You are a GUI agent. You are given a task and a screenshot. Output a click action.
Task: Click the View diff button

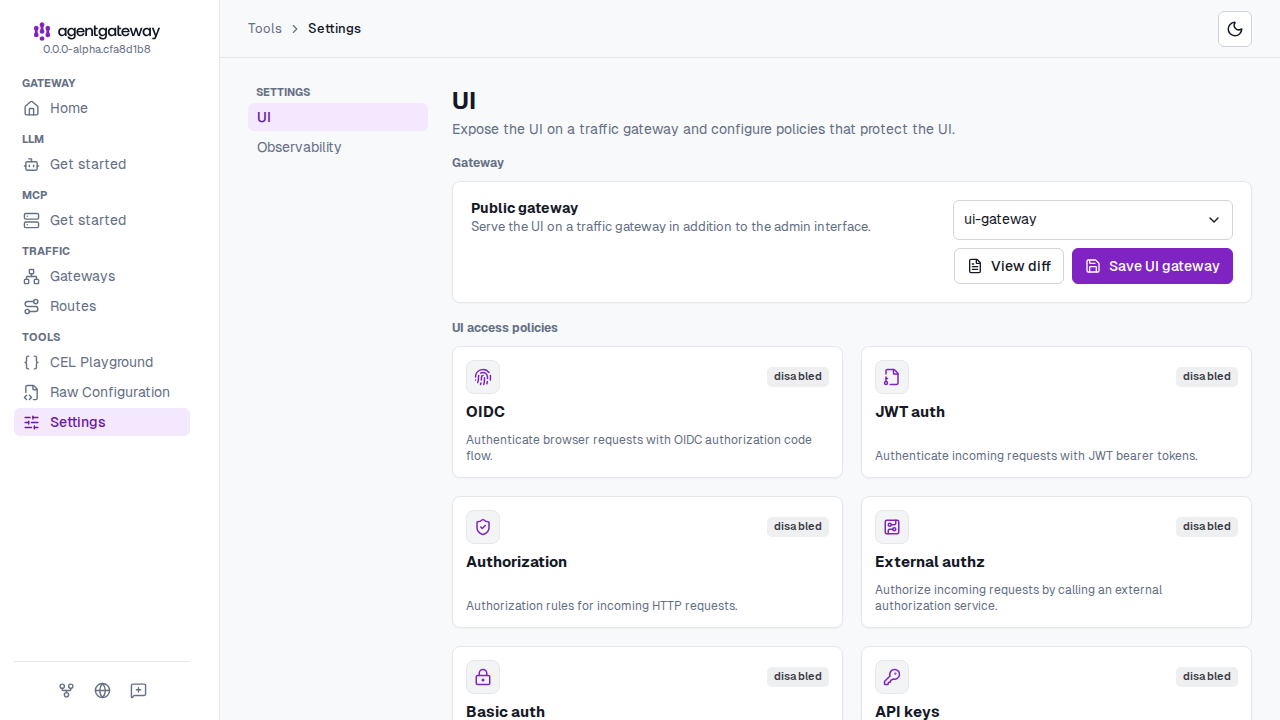pyautogui.click(x=1008, y=266)
